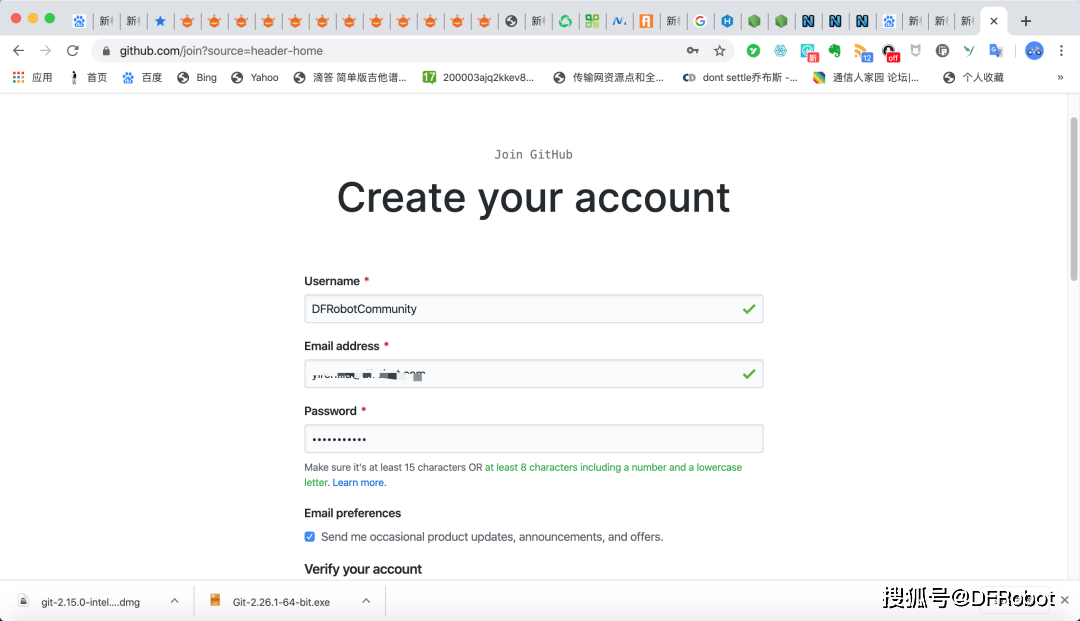The width and height of the screenshot is (1080, 621).
Task: Click the forward navigation arrow
Action: pyautogui.click(x=45, y=50)
